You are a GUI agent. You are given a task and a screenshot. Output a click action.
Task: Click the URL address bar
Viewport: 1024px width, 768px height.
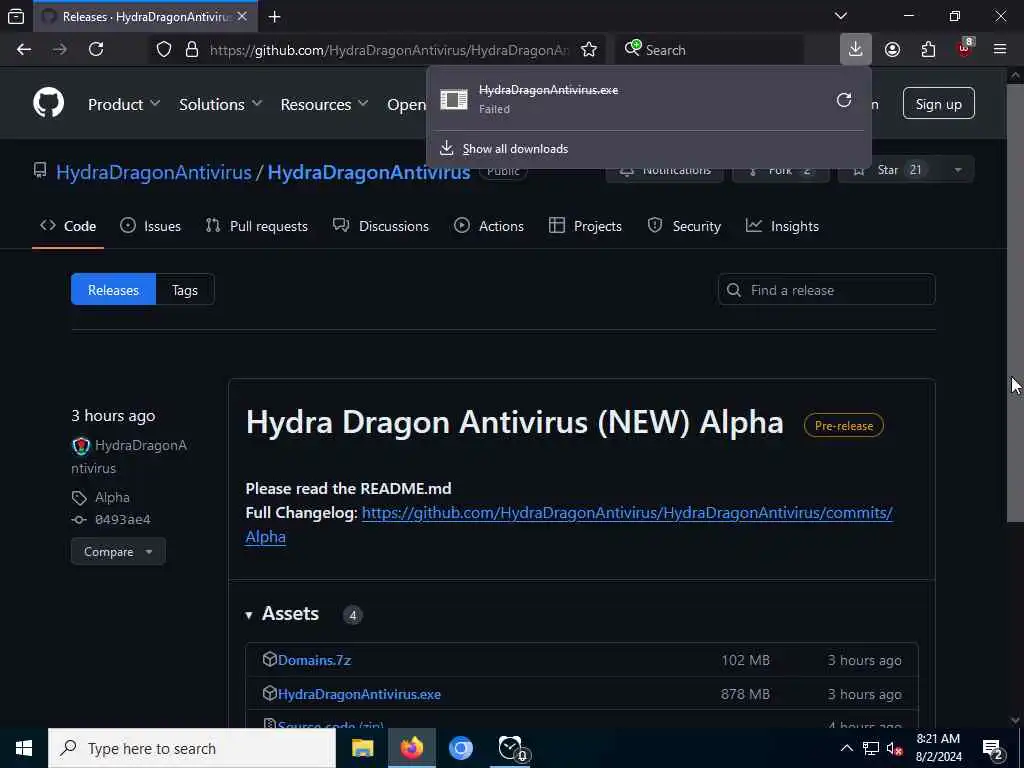(x=389, y=50)
